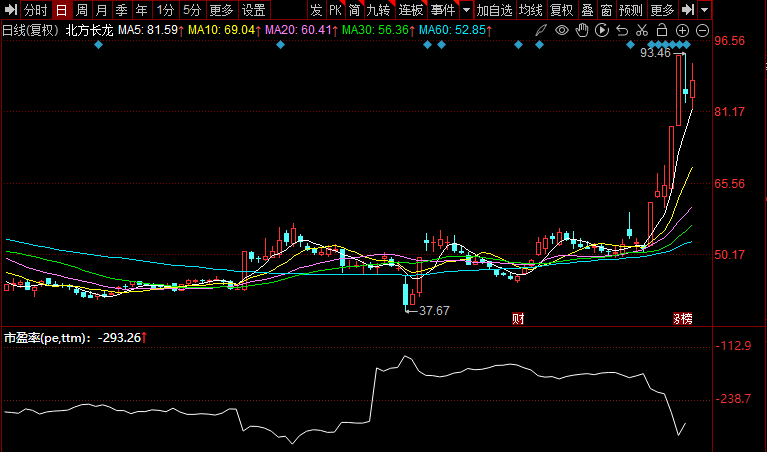The width and height of the screenshot is (767, 452).
Task: Click the undo arrow icon
Action: tap(623, 30)
